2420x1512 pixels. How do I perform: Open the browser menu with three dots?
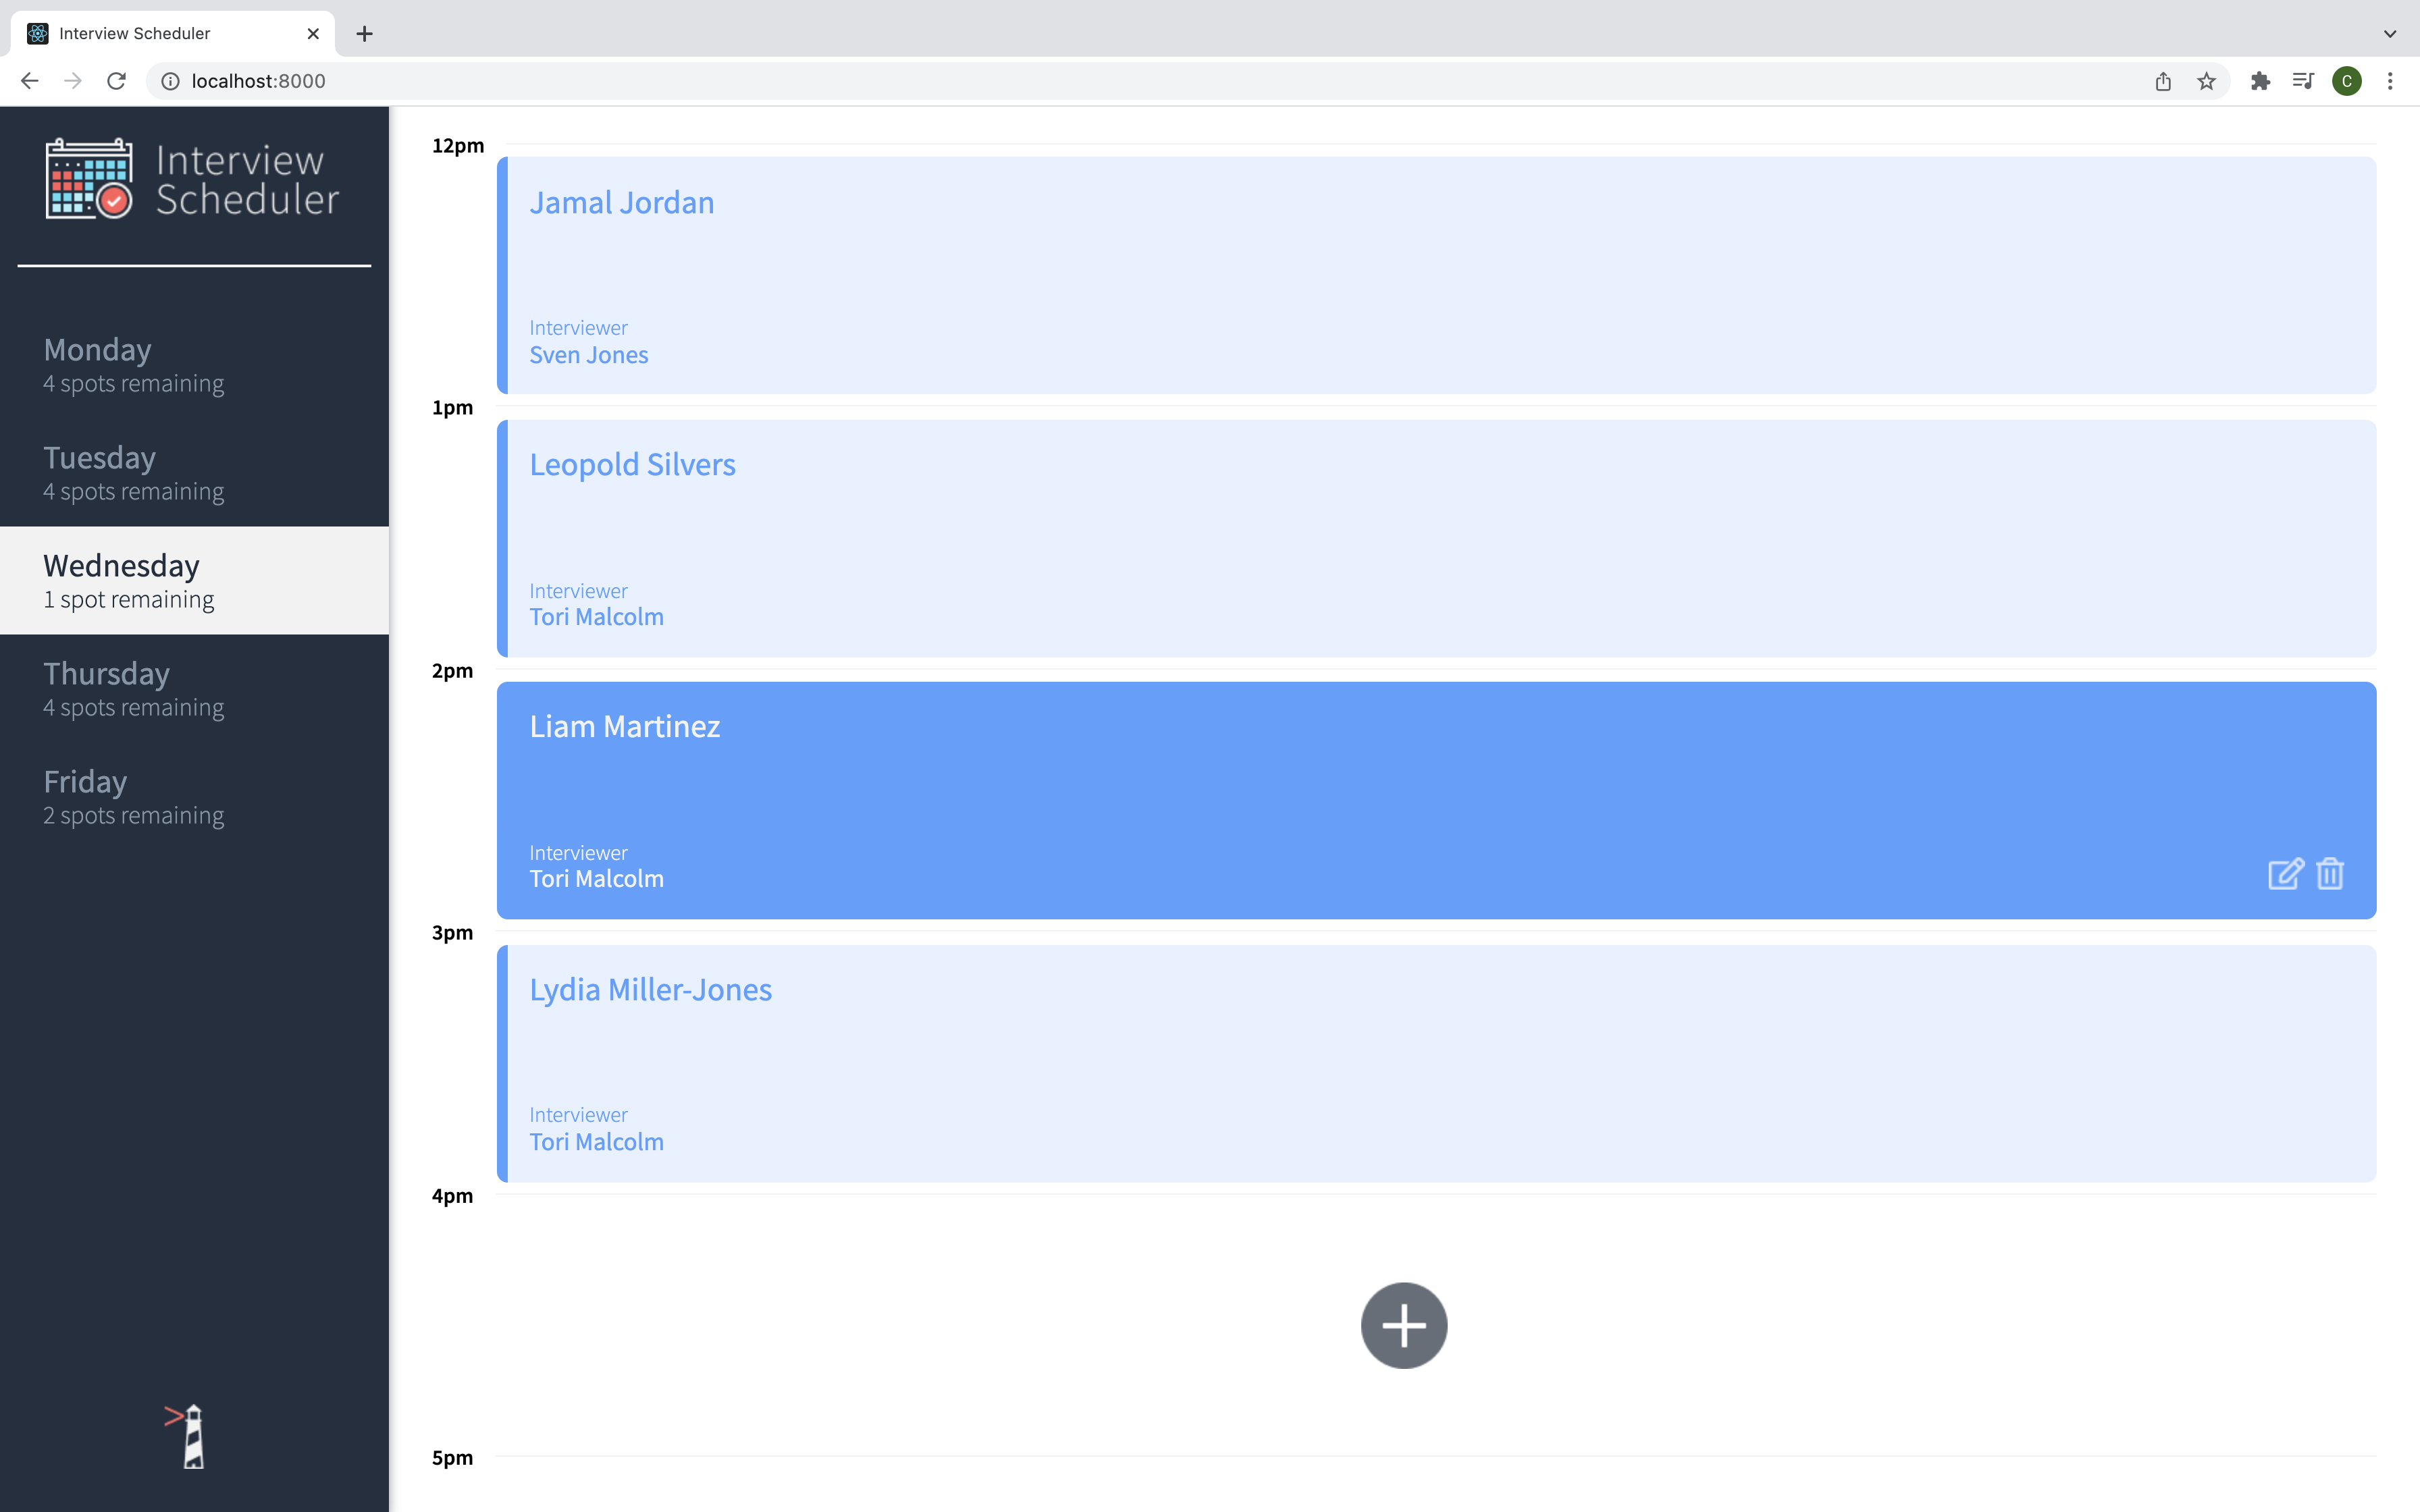(x=2391, y=81)
